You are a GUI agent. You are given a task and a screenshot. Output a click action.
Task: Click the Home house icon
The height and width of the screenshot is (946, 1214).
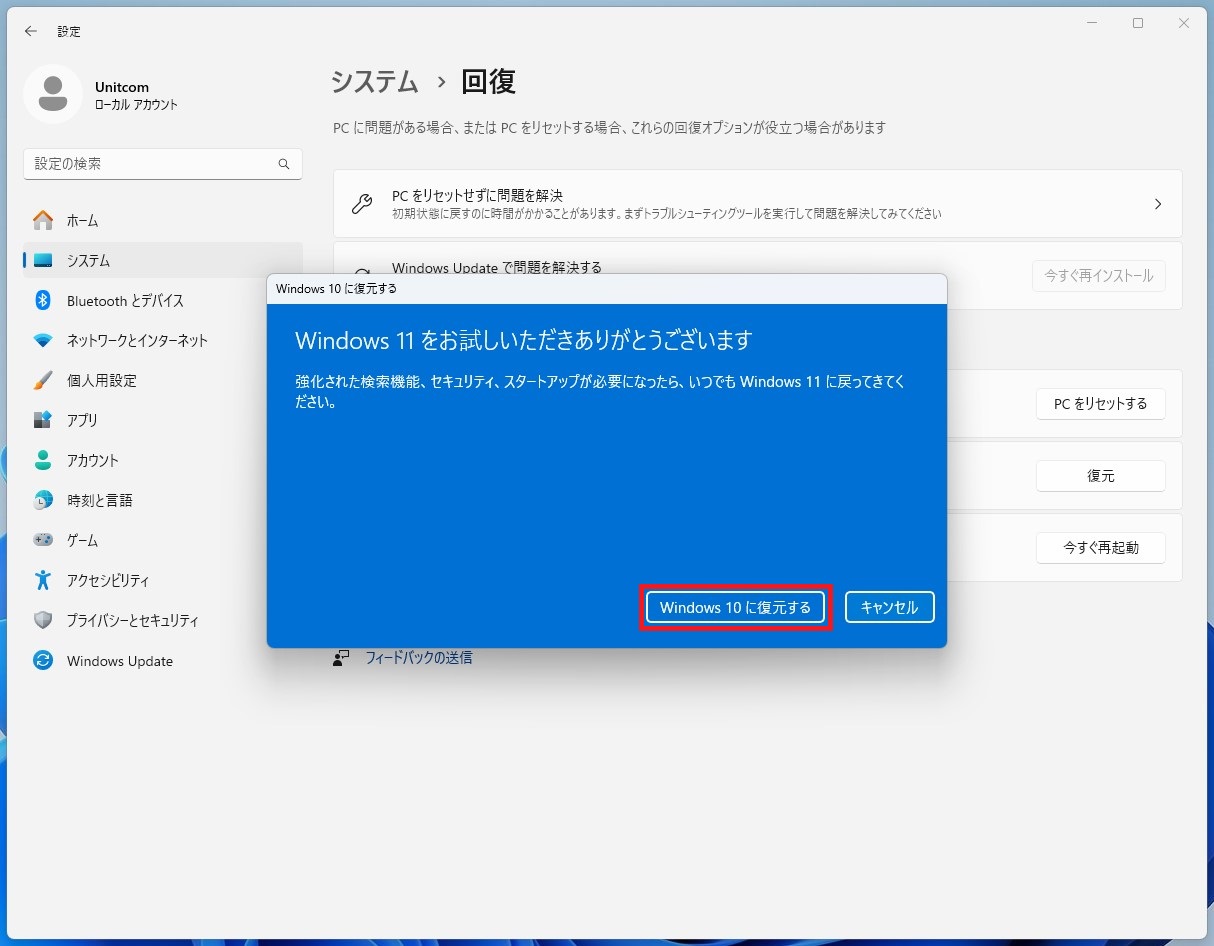click(43, 220)
